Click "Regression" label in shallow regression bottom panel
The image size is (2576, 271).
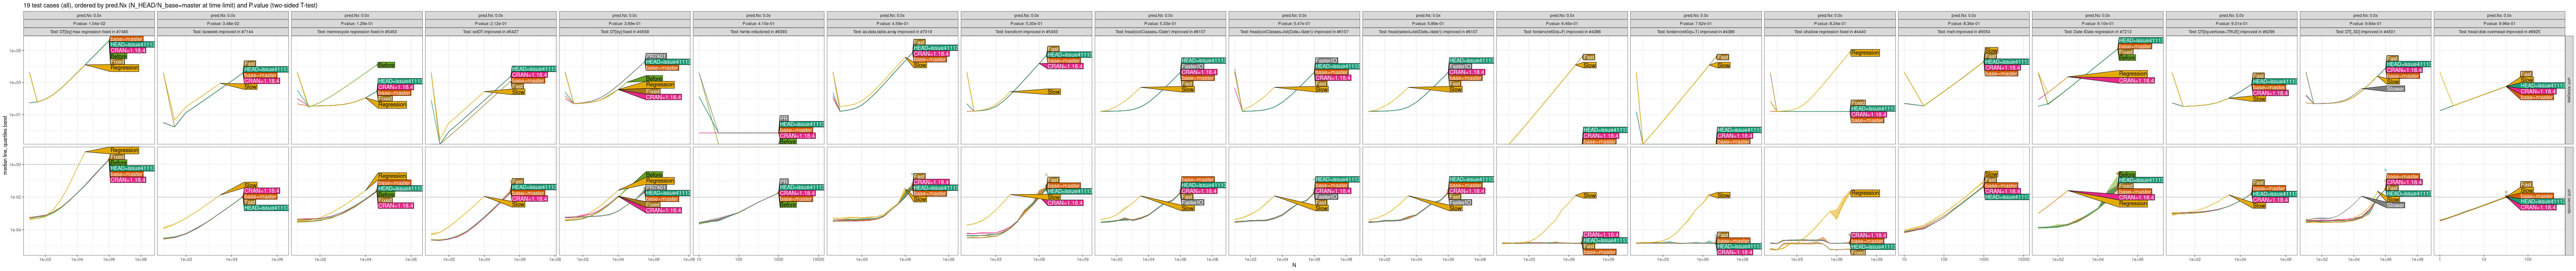(1865, 193)
